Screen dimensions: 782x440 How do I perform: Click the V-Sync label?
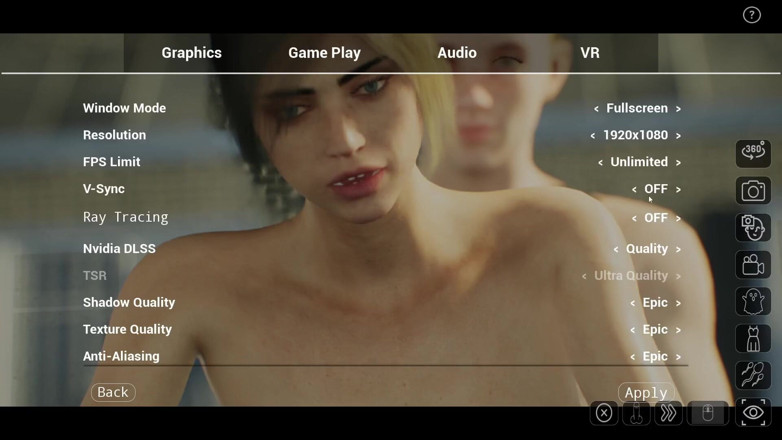(x=104, y=189)
